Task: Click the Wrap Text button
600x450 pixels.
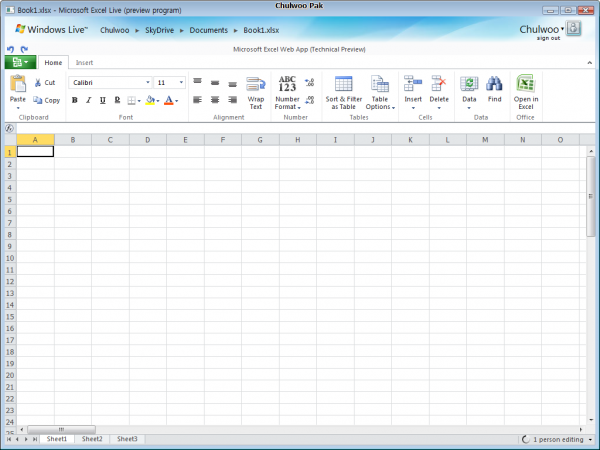Action: point(256,93)
